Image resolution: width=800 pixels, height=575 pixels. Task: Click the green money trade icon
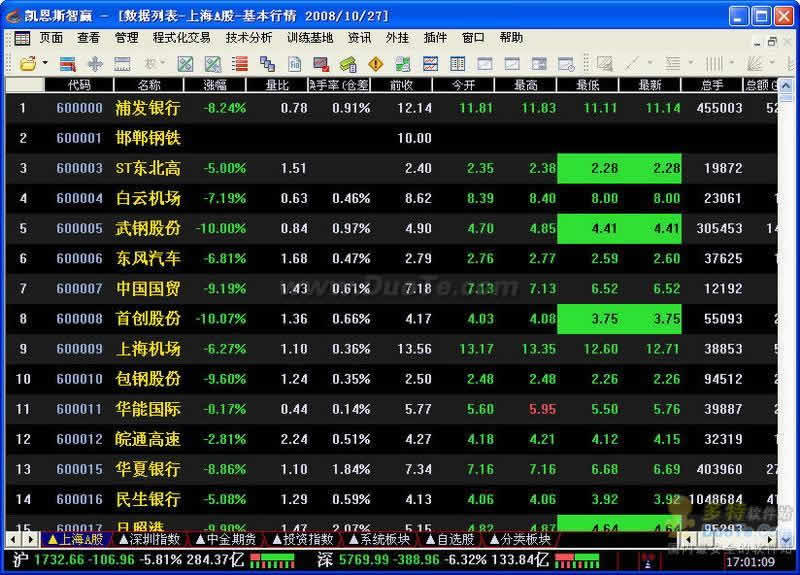(x=348, y=64)
